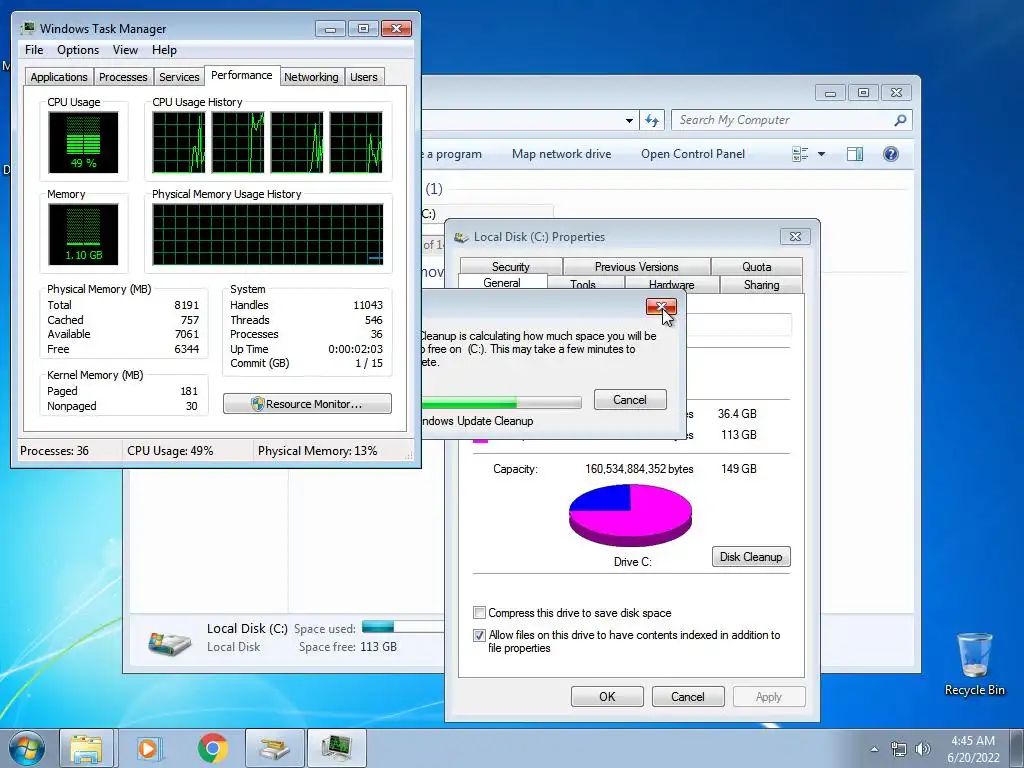Viewport: 1024px width, 768px height.
Task: Open the Security tab in Properties
Action: (511, 266)
